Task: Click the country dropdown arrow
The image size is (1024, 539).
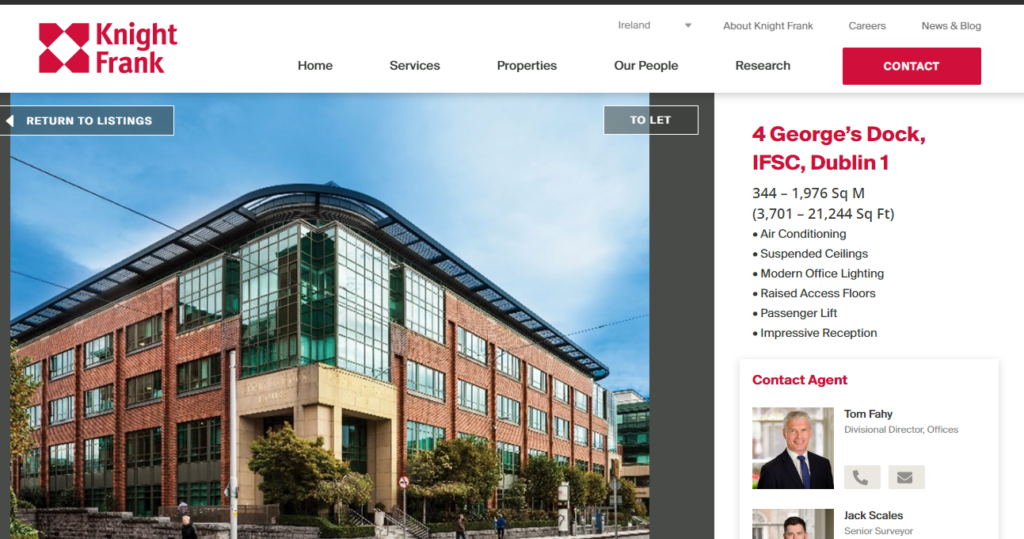Action: [x=688, y=25]
